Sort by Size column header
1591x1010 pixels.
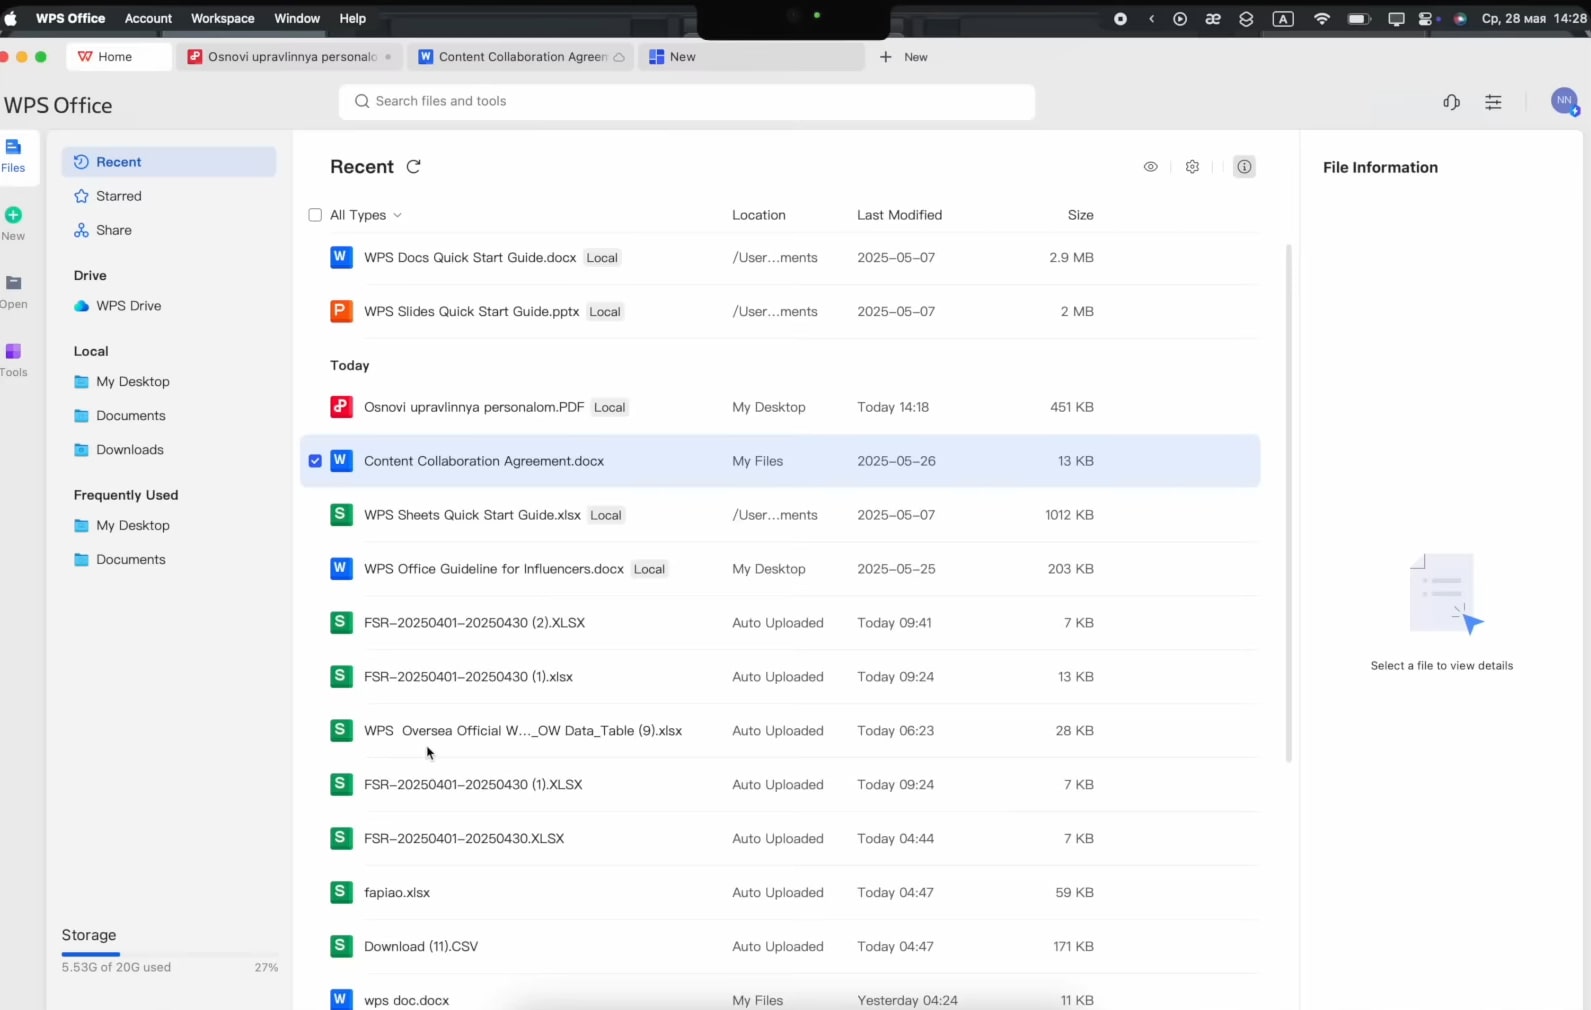click(x=1080, y=215)
